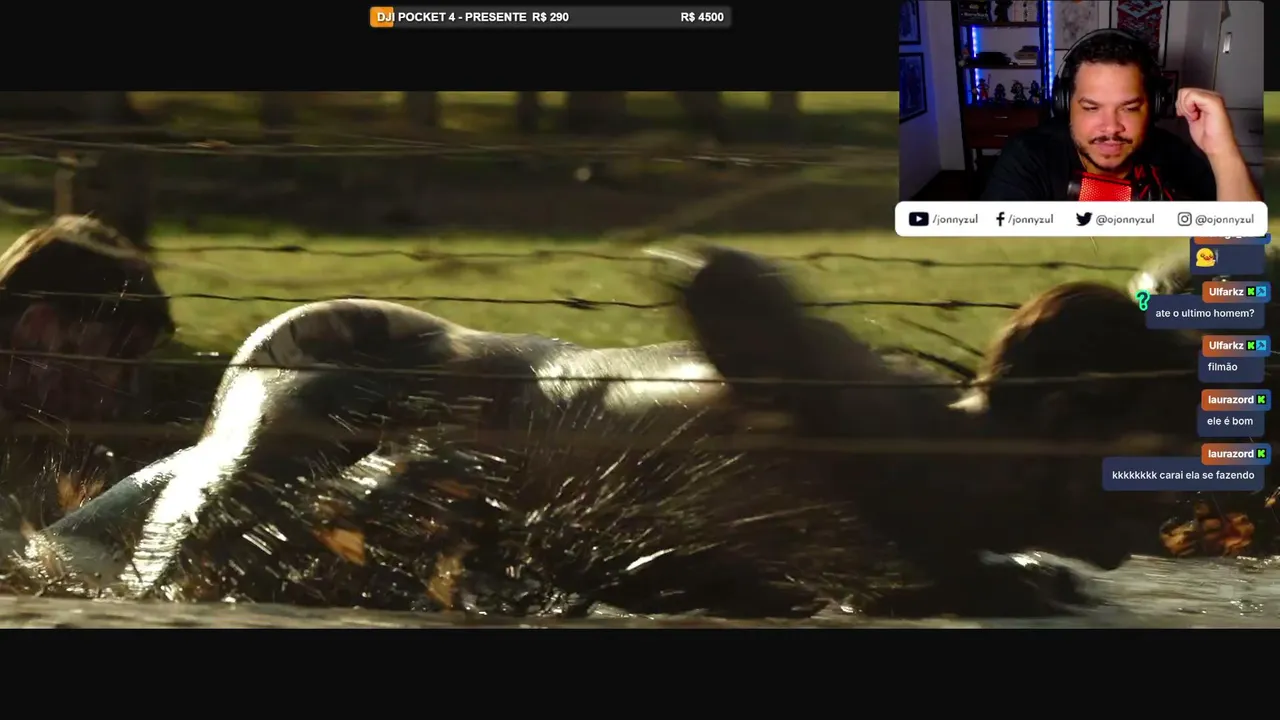Click green K badge beside laurazord above 'kkkkkkkk'
1280x720 pixels.
pyautogui.click(x=1261, y=454)
